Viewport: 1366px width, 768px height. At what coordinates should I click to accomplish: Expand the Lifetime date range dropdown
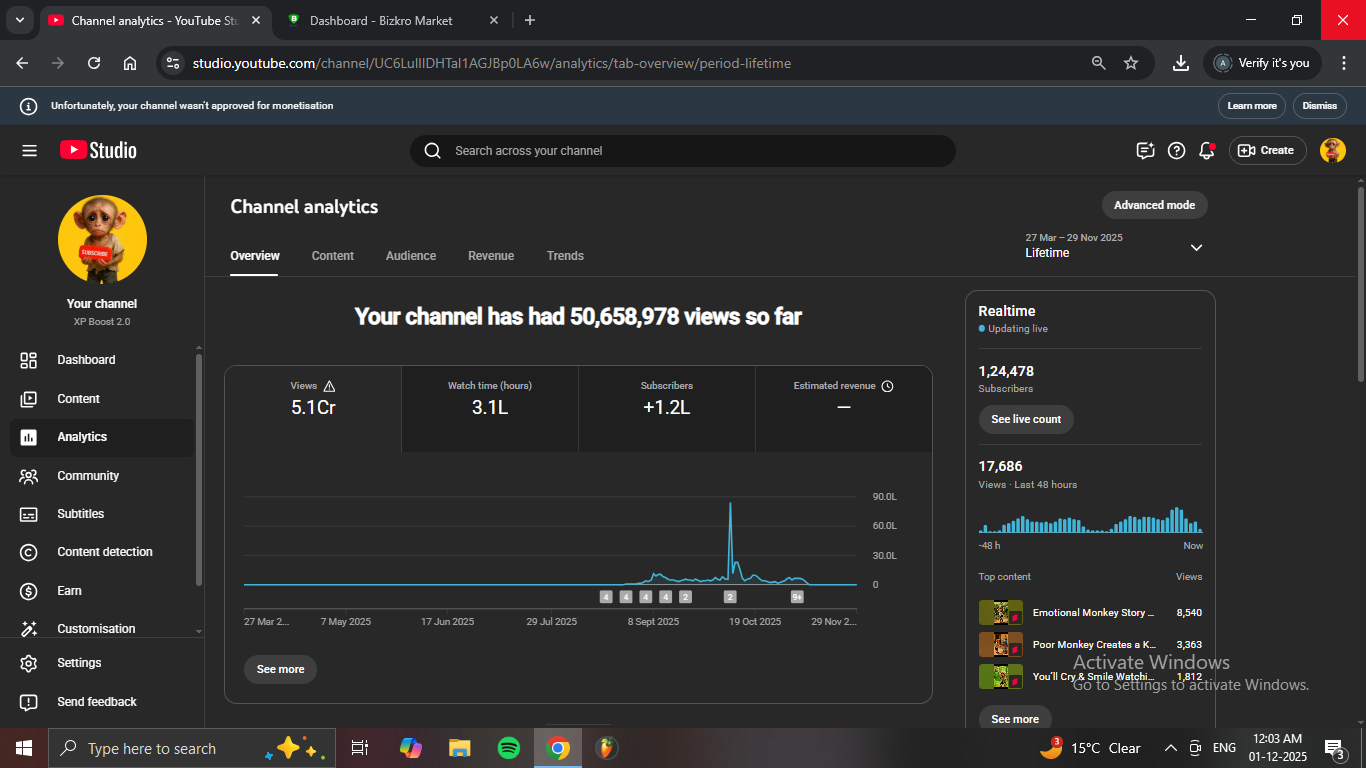coord(1196,248)
